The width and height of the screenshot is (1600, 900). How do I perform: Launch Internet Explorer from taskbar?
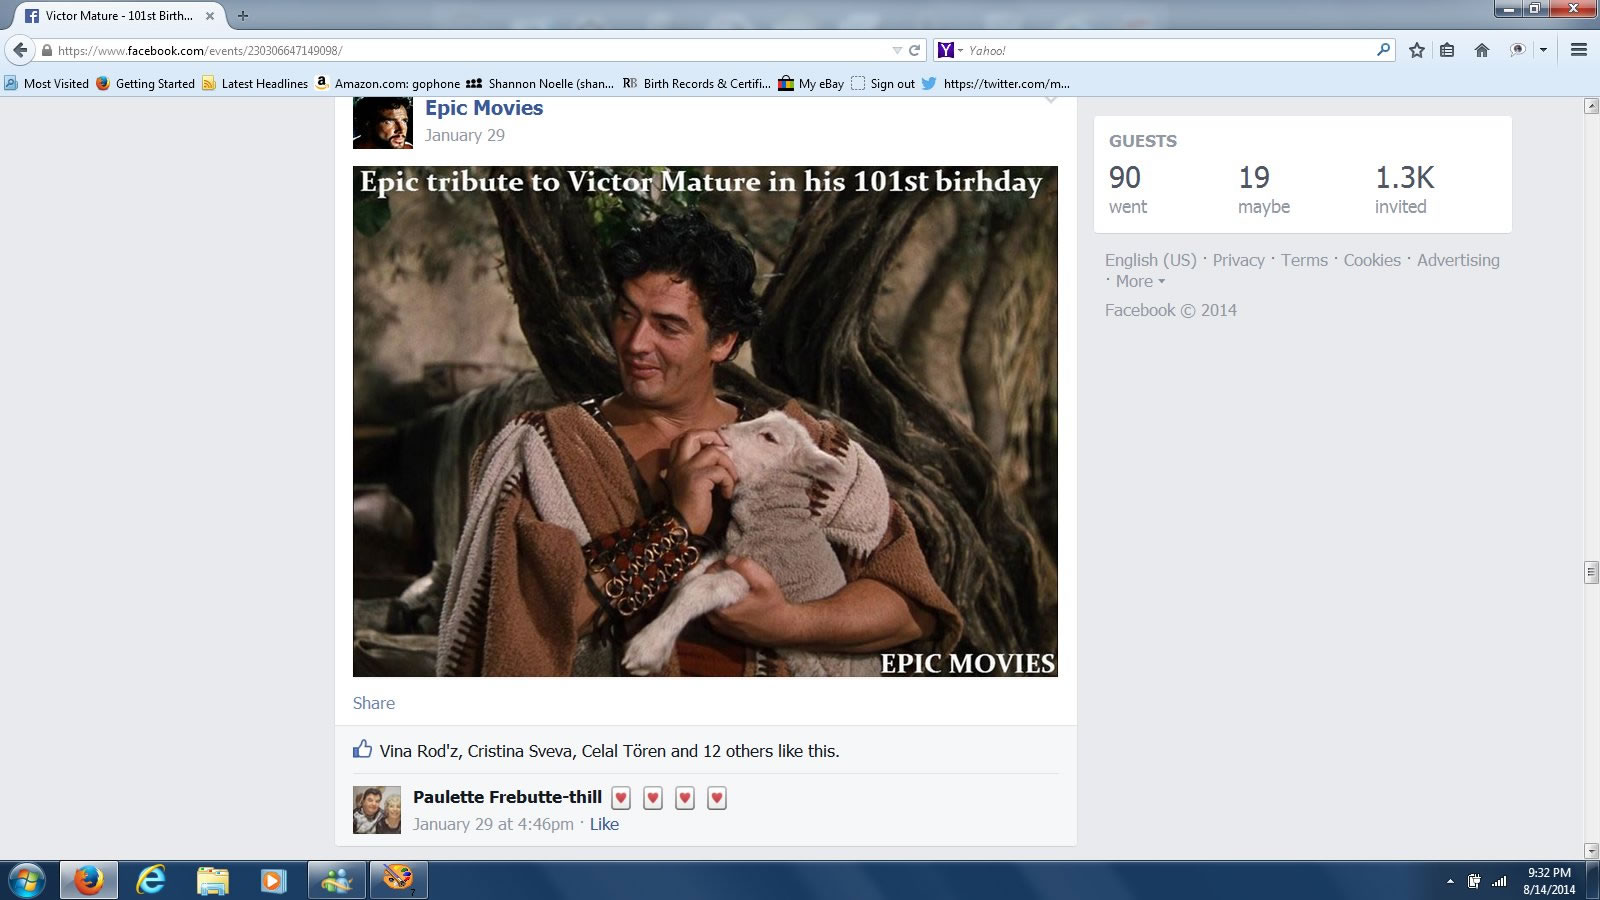point(151,881)
